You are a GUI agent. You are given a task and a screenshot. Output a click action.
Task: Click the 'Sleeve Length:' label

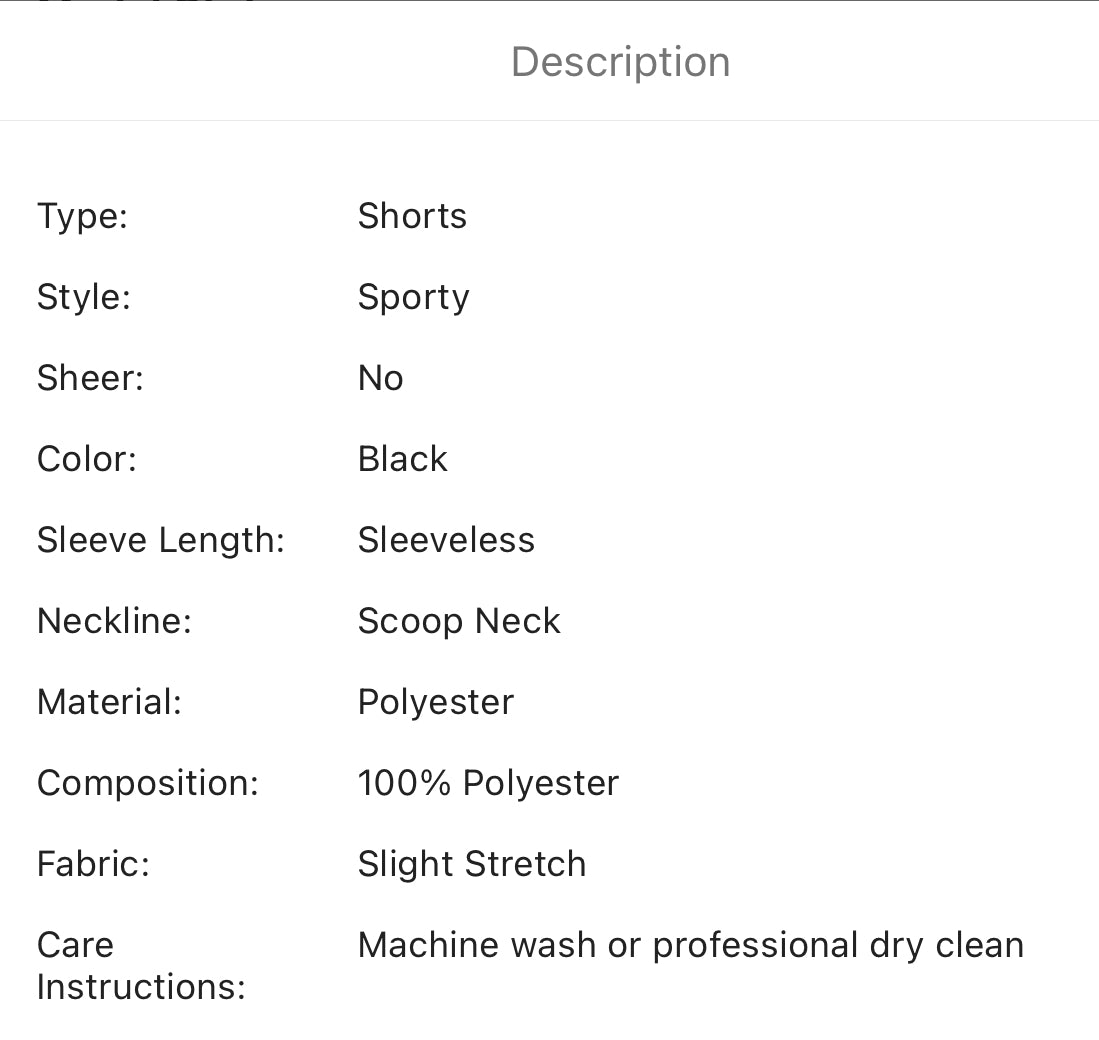[x=161, y=540]
